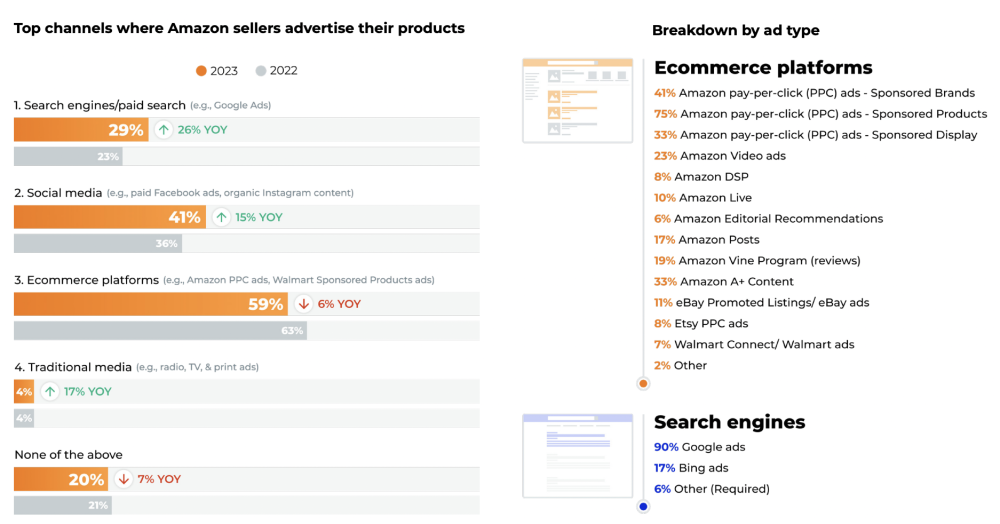Click the Walmart Connect/ Walmart ads entry
1000x524 pixels.
(x=754, y=344)
